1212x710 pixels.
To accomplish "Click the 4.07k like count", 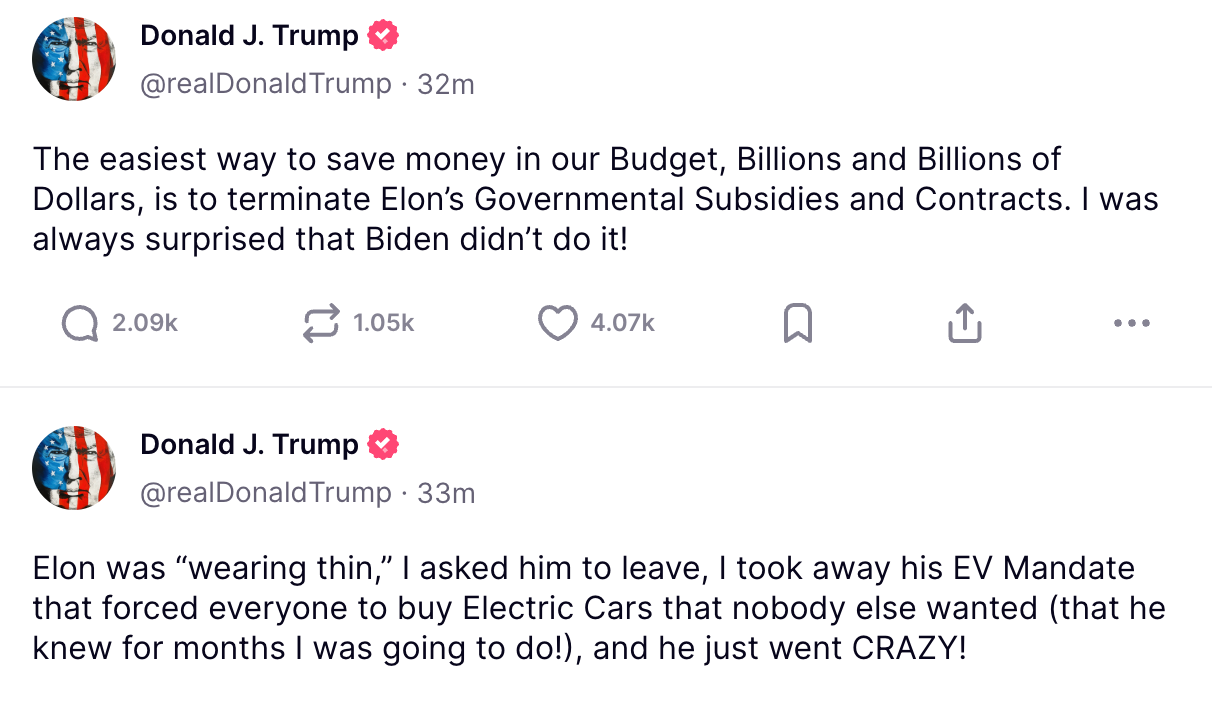I will coord(622,323).
